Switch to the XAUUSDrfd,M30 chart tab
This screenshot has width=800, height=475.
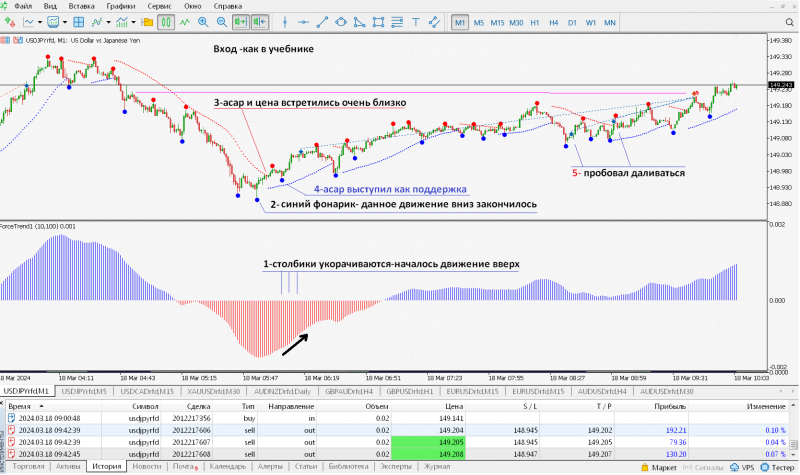[213, 391]
